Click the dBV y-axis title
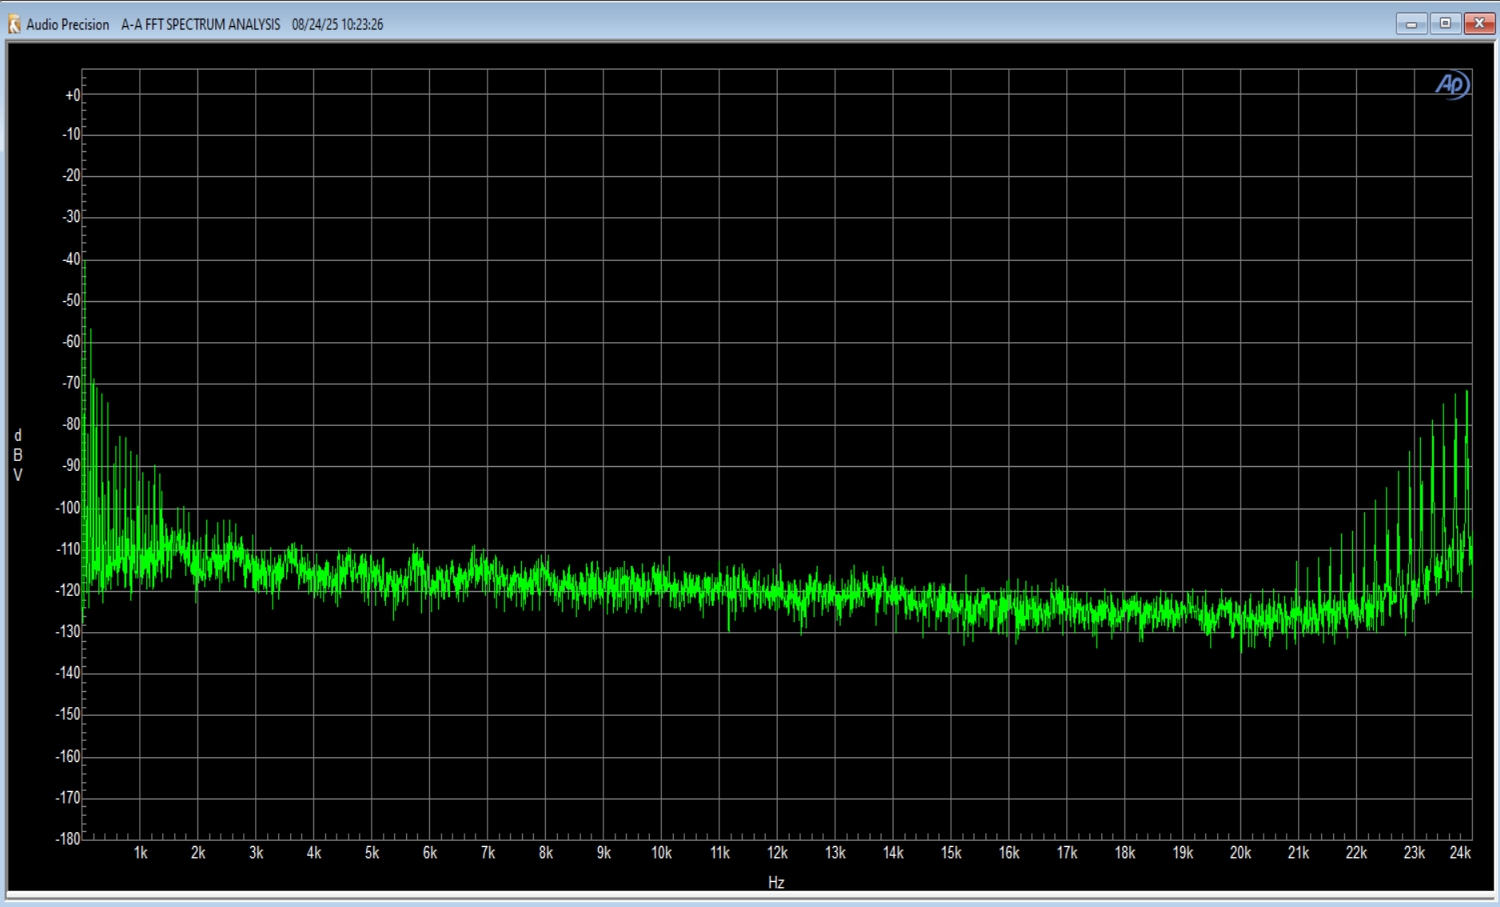Screen dimensions: 1500x907 [x=17, y=455]
